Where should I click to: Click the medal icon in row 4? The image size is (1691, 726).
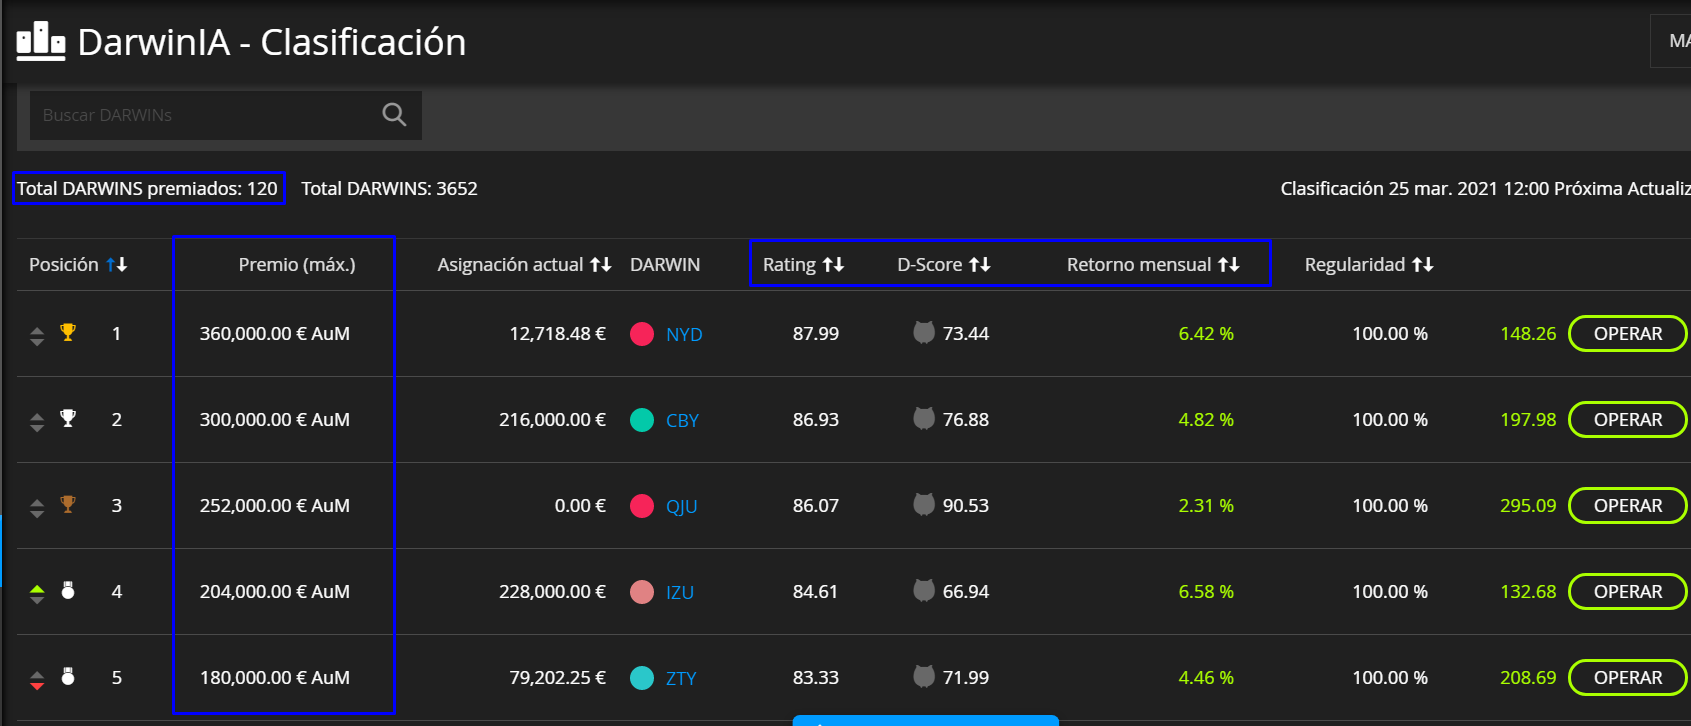click(68, 591)
